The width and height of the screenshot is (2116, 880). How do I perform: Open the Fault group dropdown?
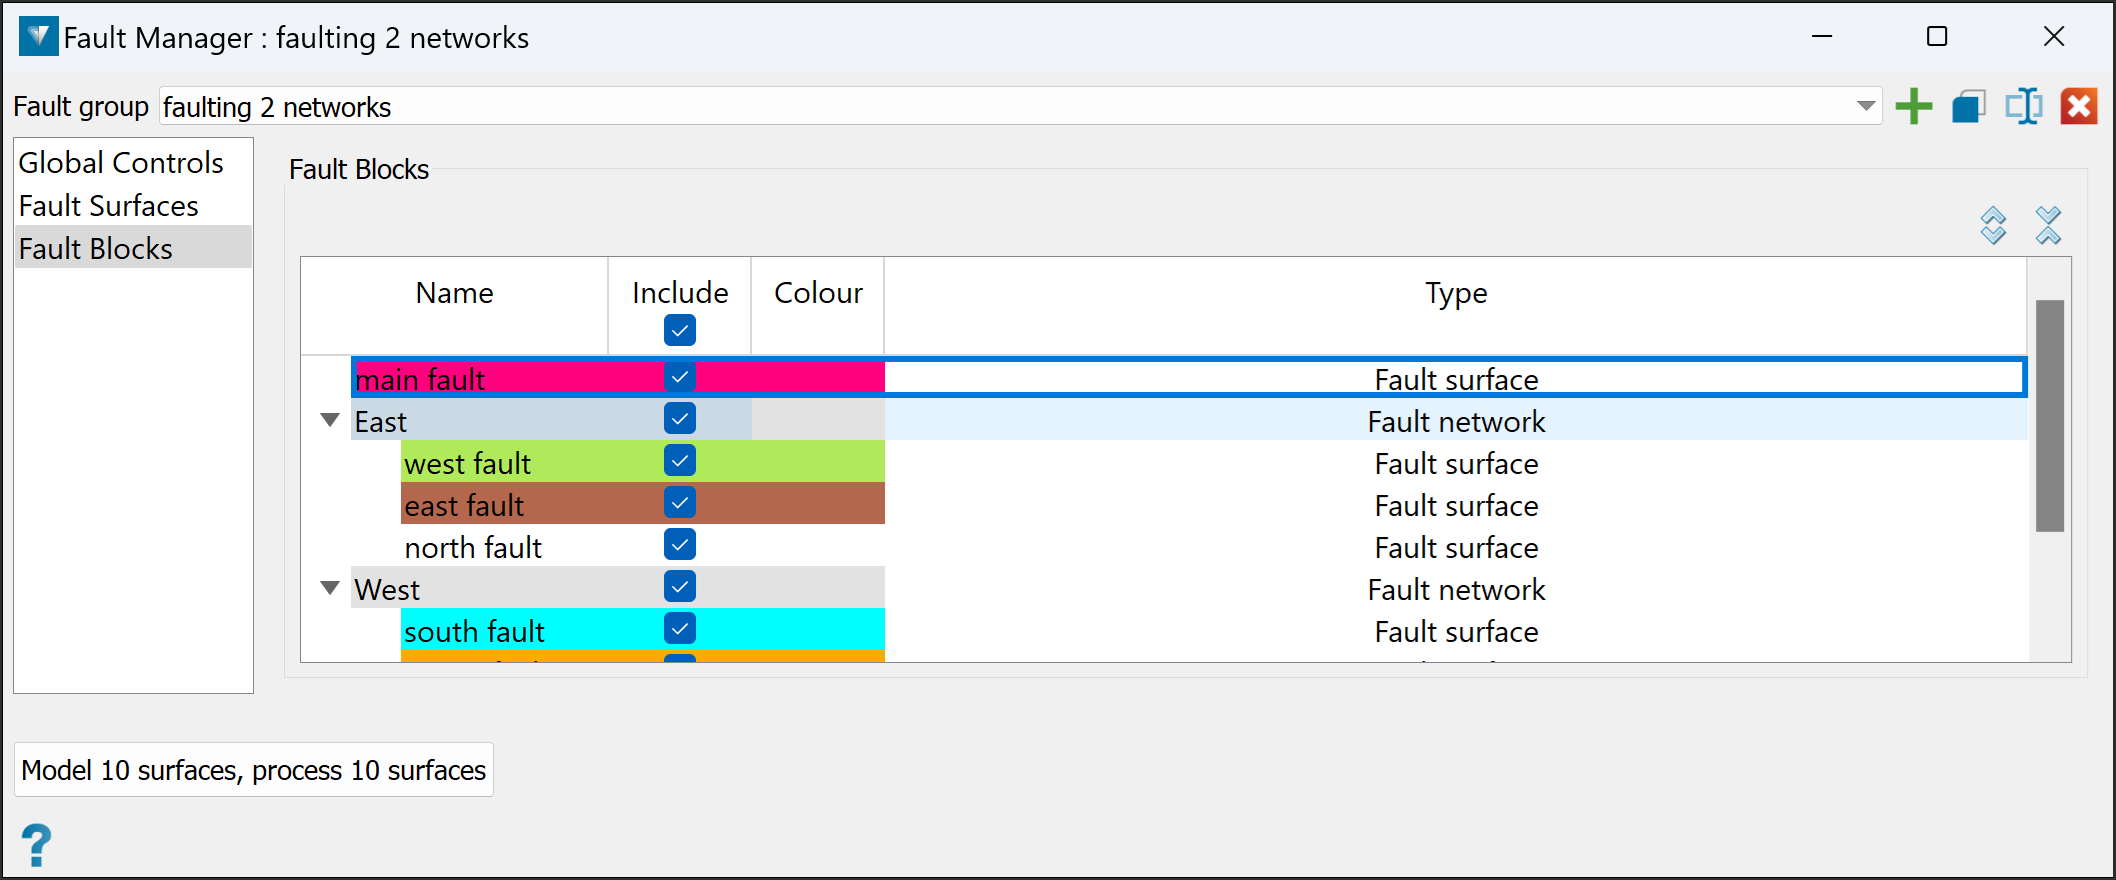tap(1865, 106)
